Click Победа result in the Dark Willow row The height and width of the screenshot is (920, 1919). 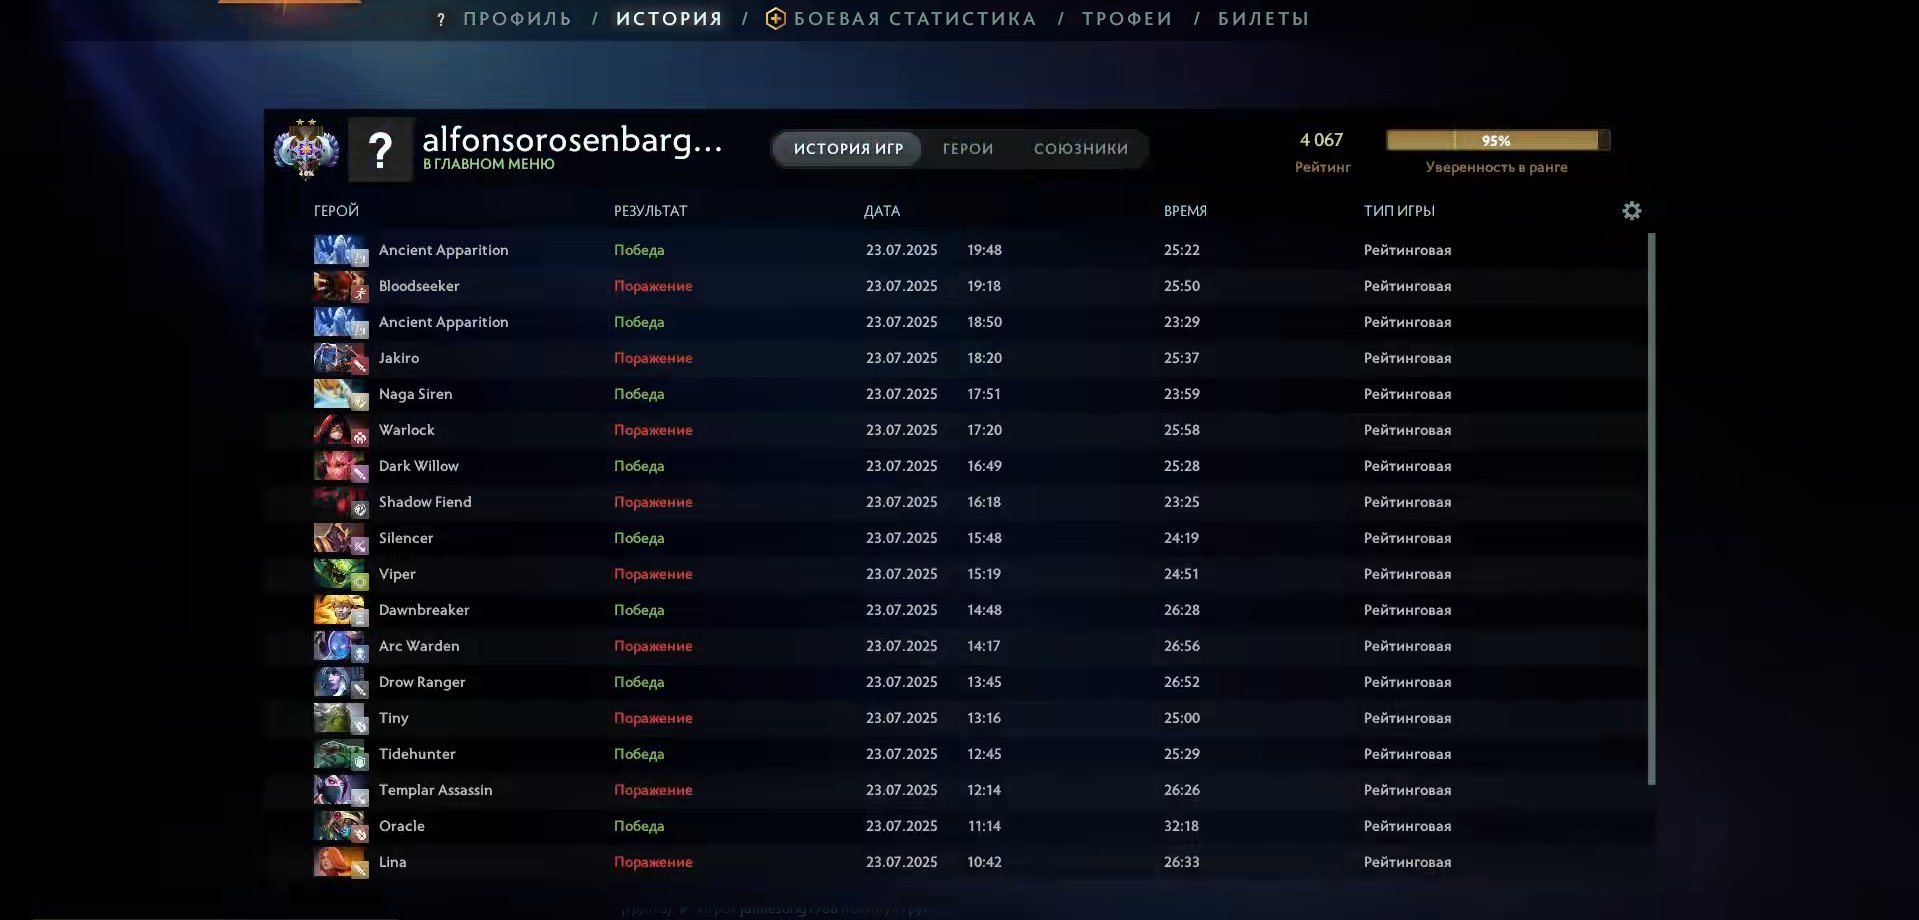[639, 466]
